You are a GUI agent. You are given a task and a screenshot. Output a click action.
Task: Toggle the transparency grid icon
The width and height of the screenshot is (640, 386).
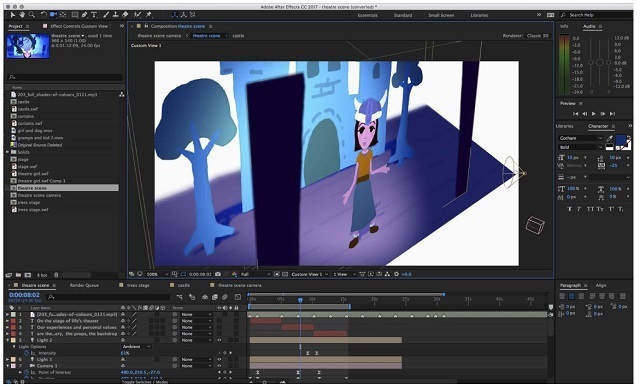(285, 274)
